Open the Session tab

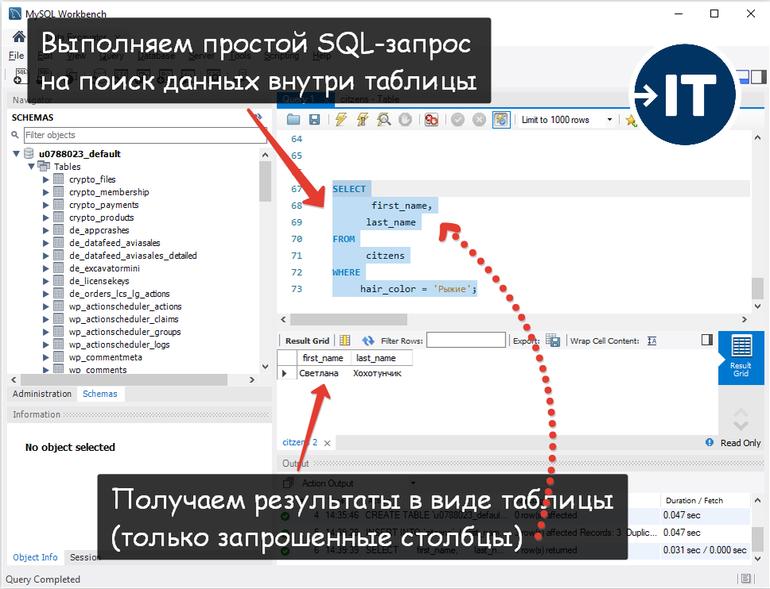[x=84, y=558]
